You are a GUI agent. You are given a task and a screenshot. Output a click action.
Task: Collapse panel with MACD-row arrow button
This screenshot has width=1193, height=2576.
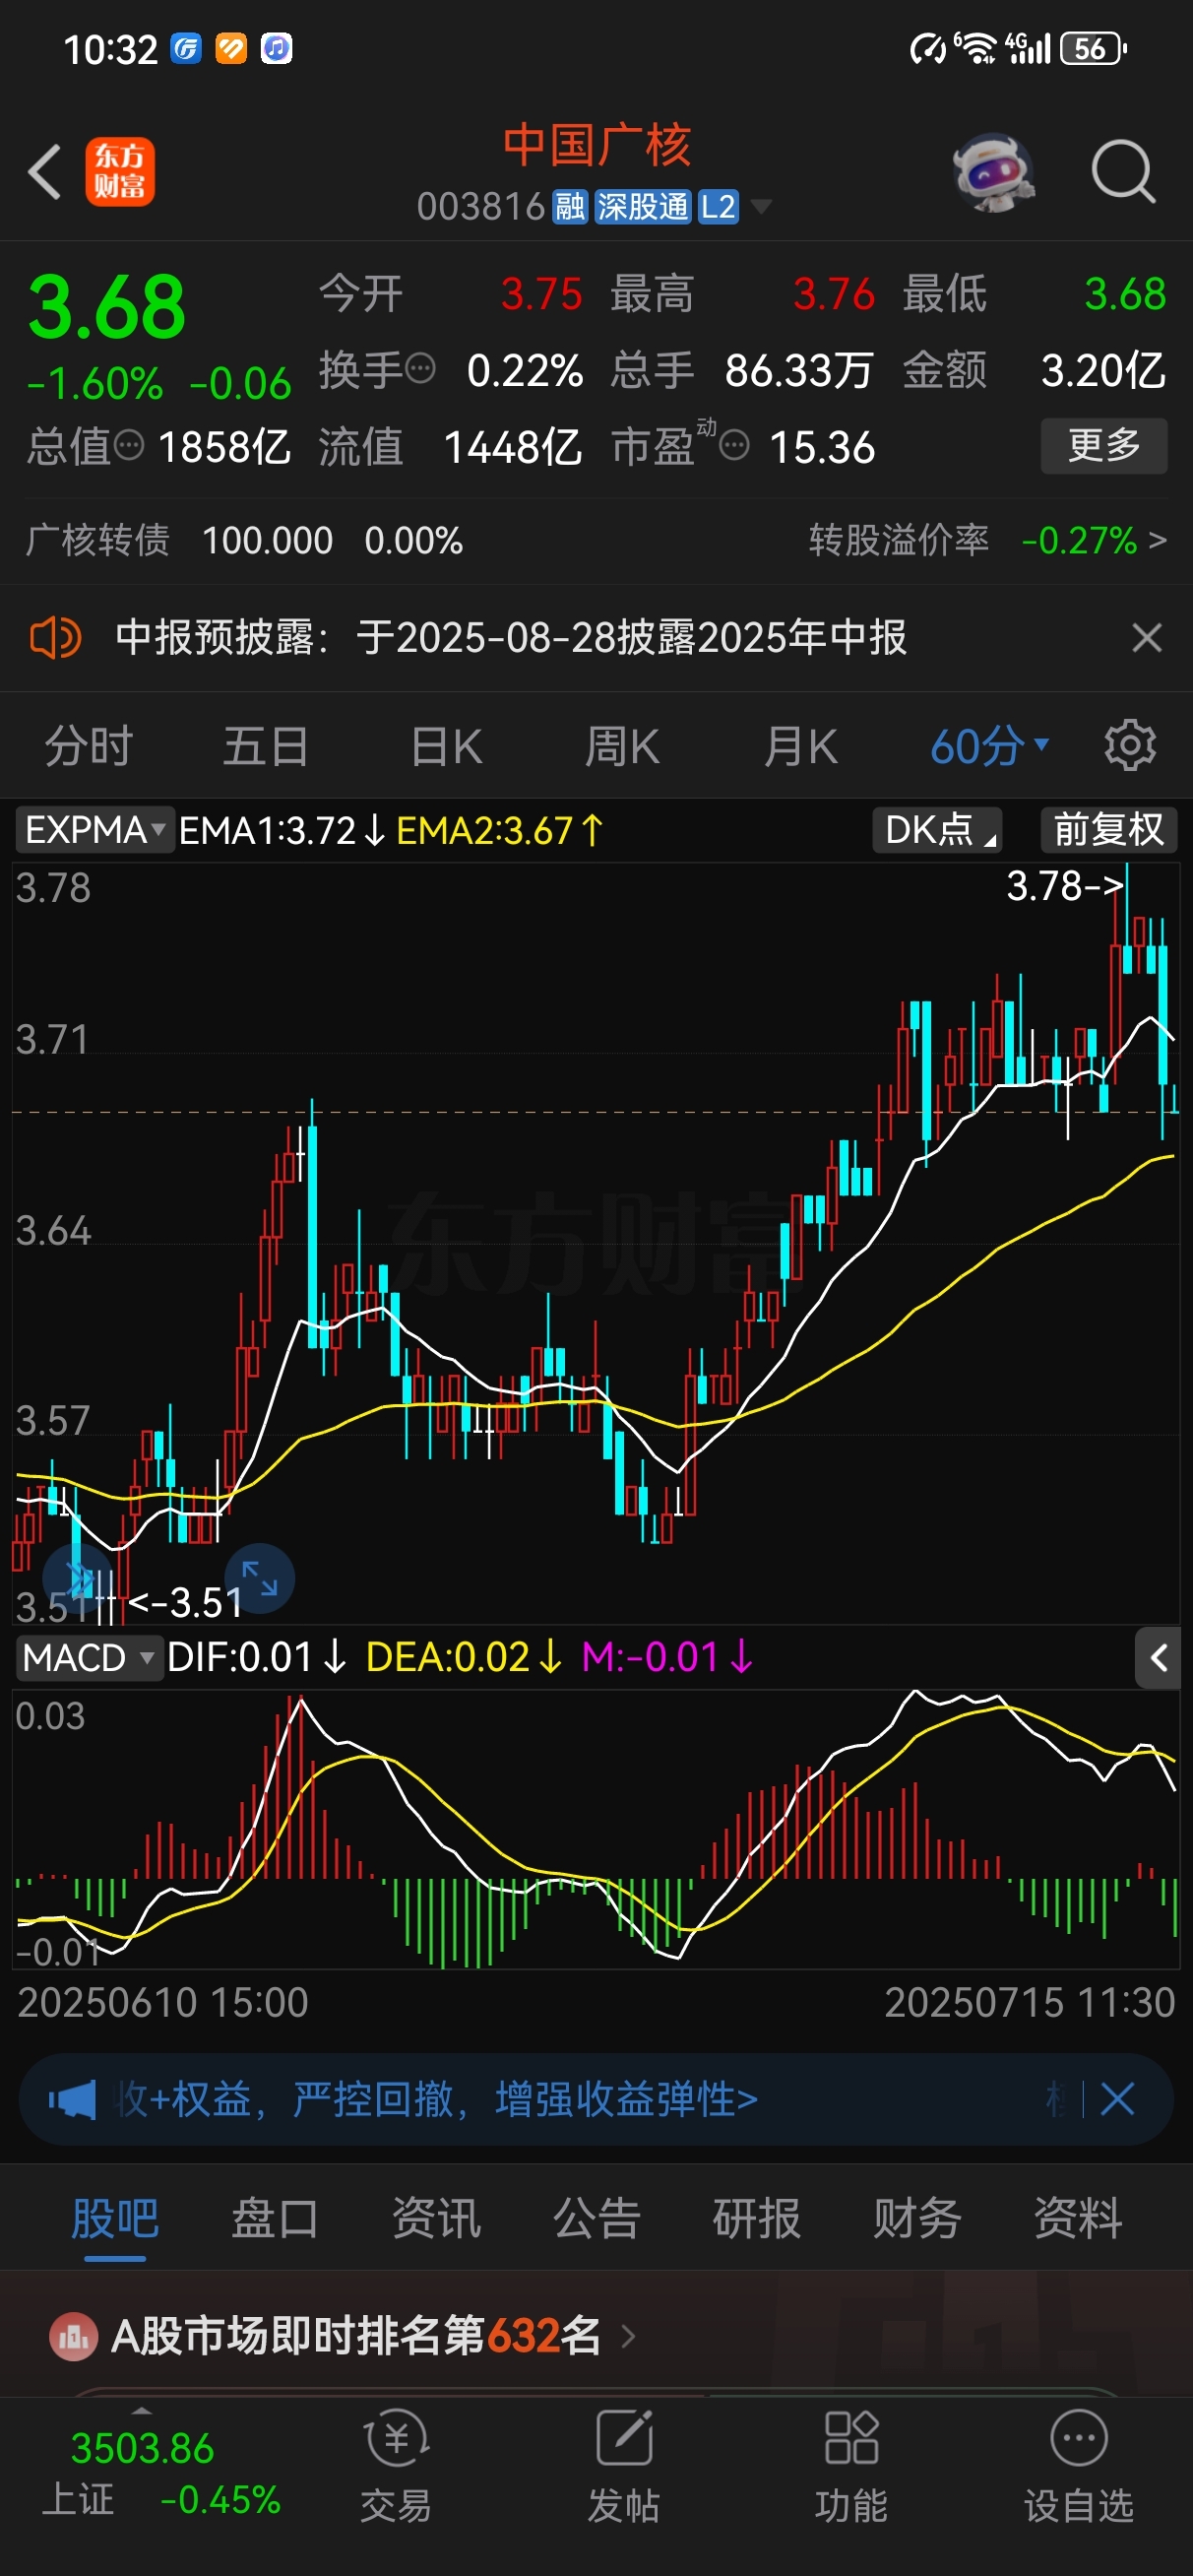click(1158, 1658)
